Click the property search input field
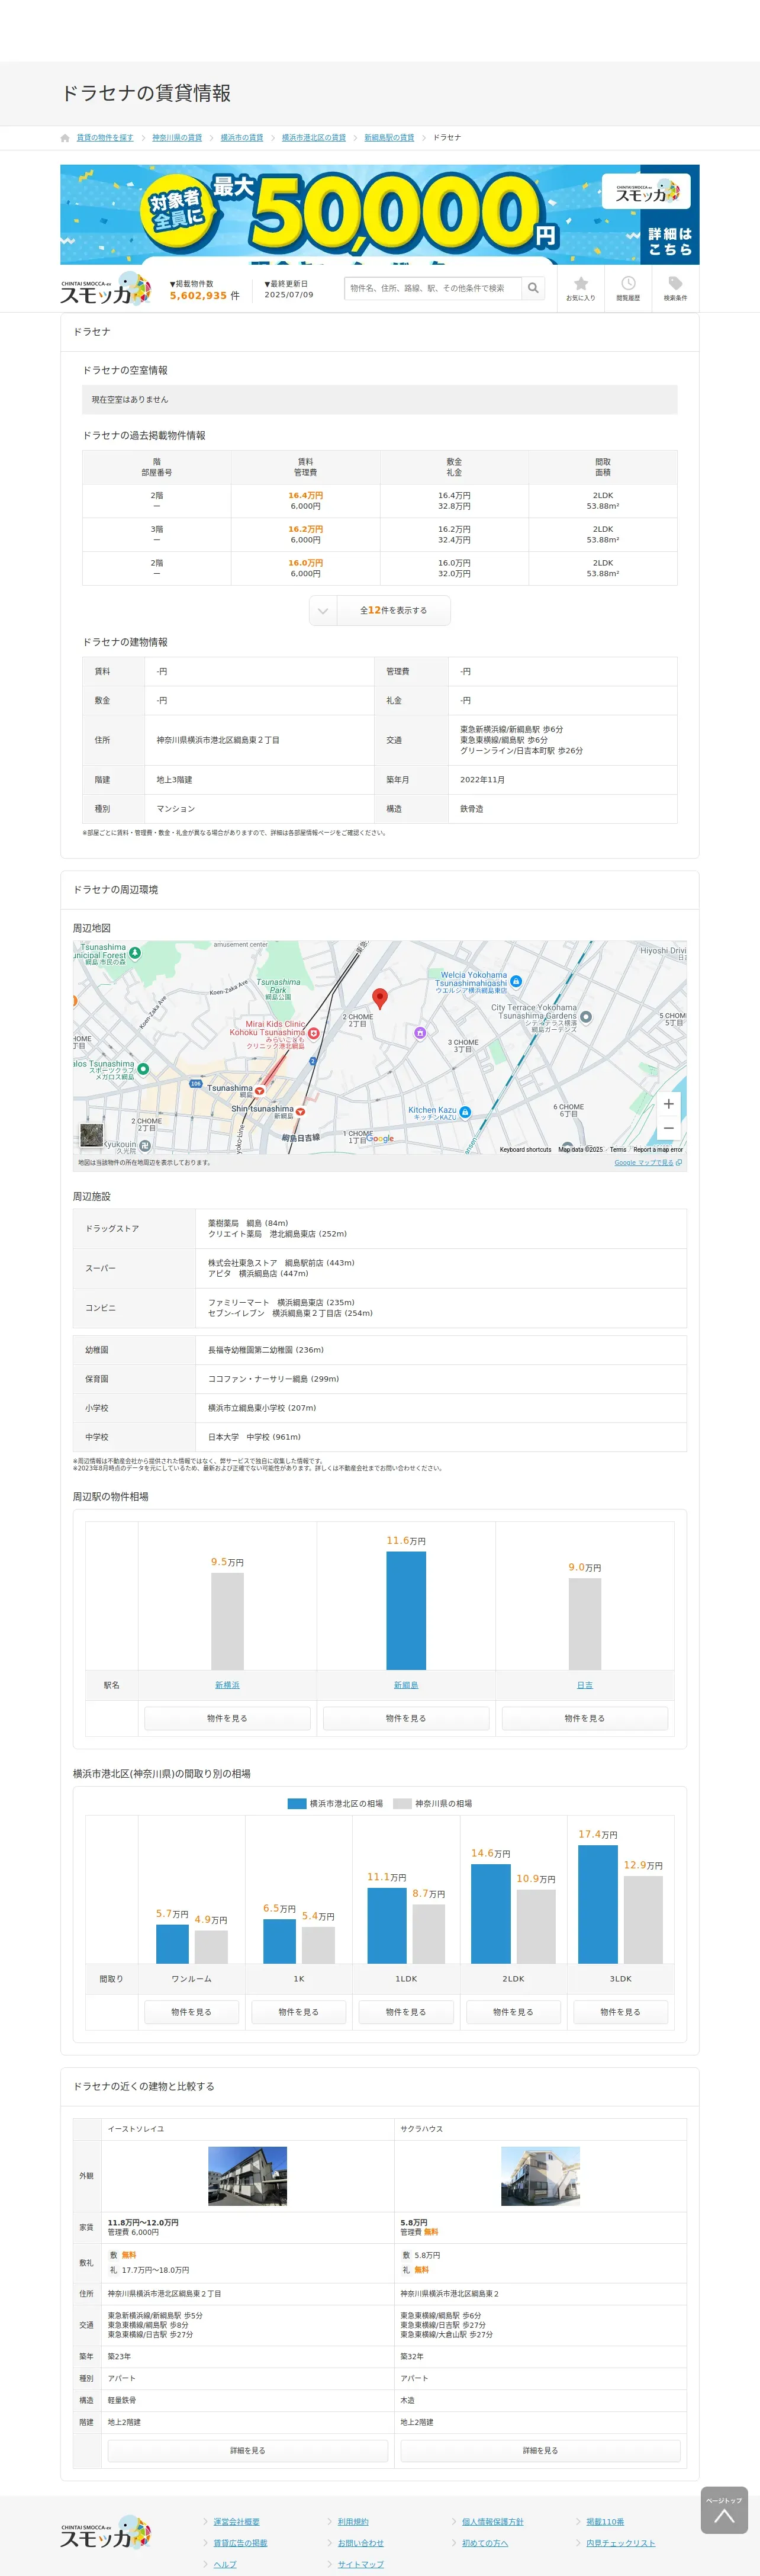Screen dimensions: 760x2576 pyautogui.click(x=433, y=288)
